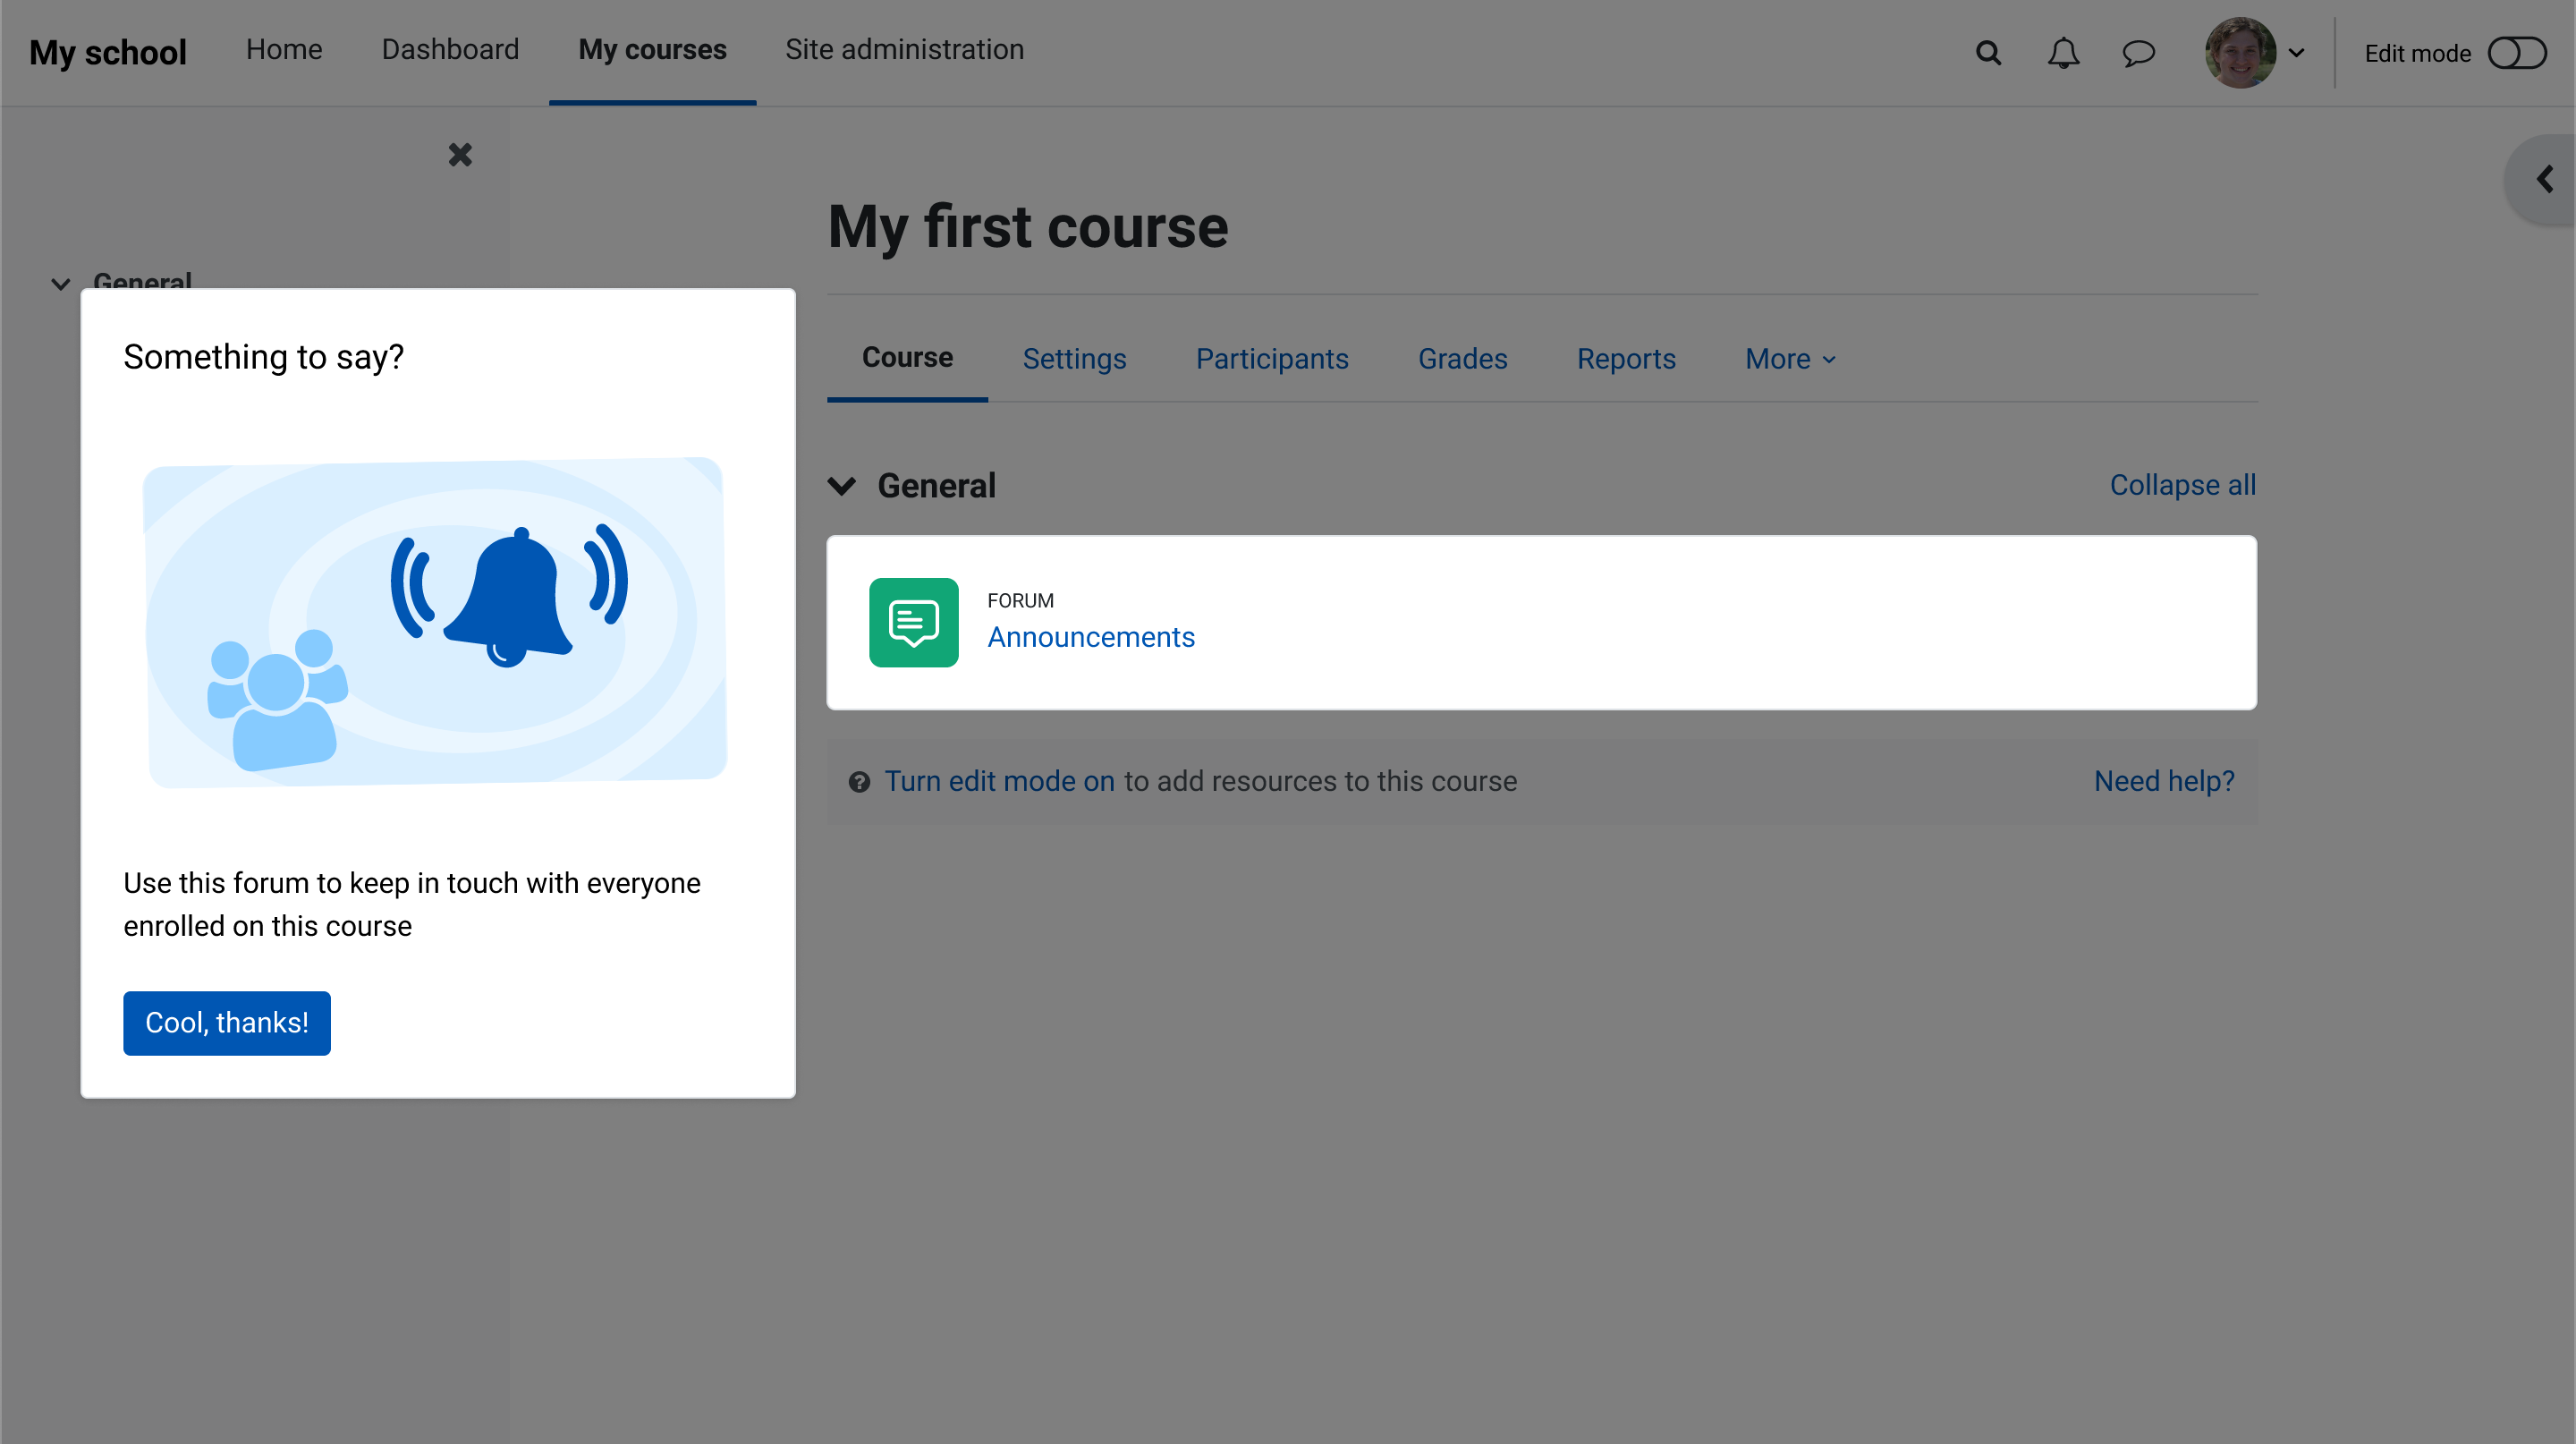Open the Grades tab
Image resolution: width=2576 pixels, height=1444 pixels.
click(x=1462, y=359)
